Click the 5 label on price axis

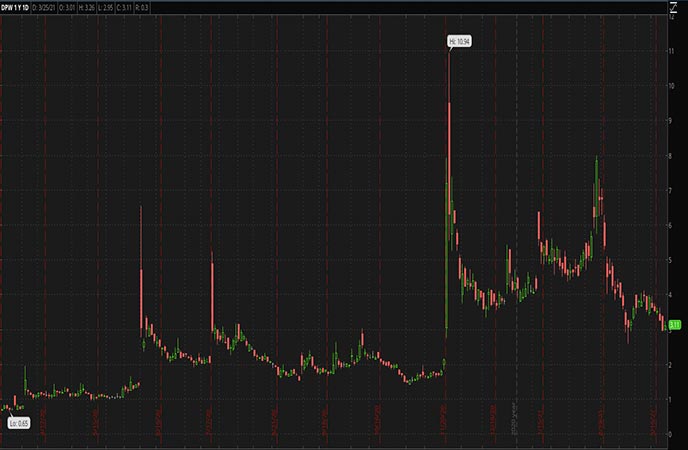pos(670,260)
